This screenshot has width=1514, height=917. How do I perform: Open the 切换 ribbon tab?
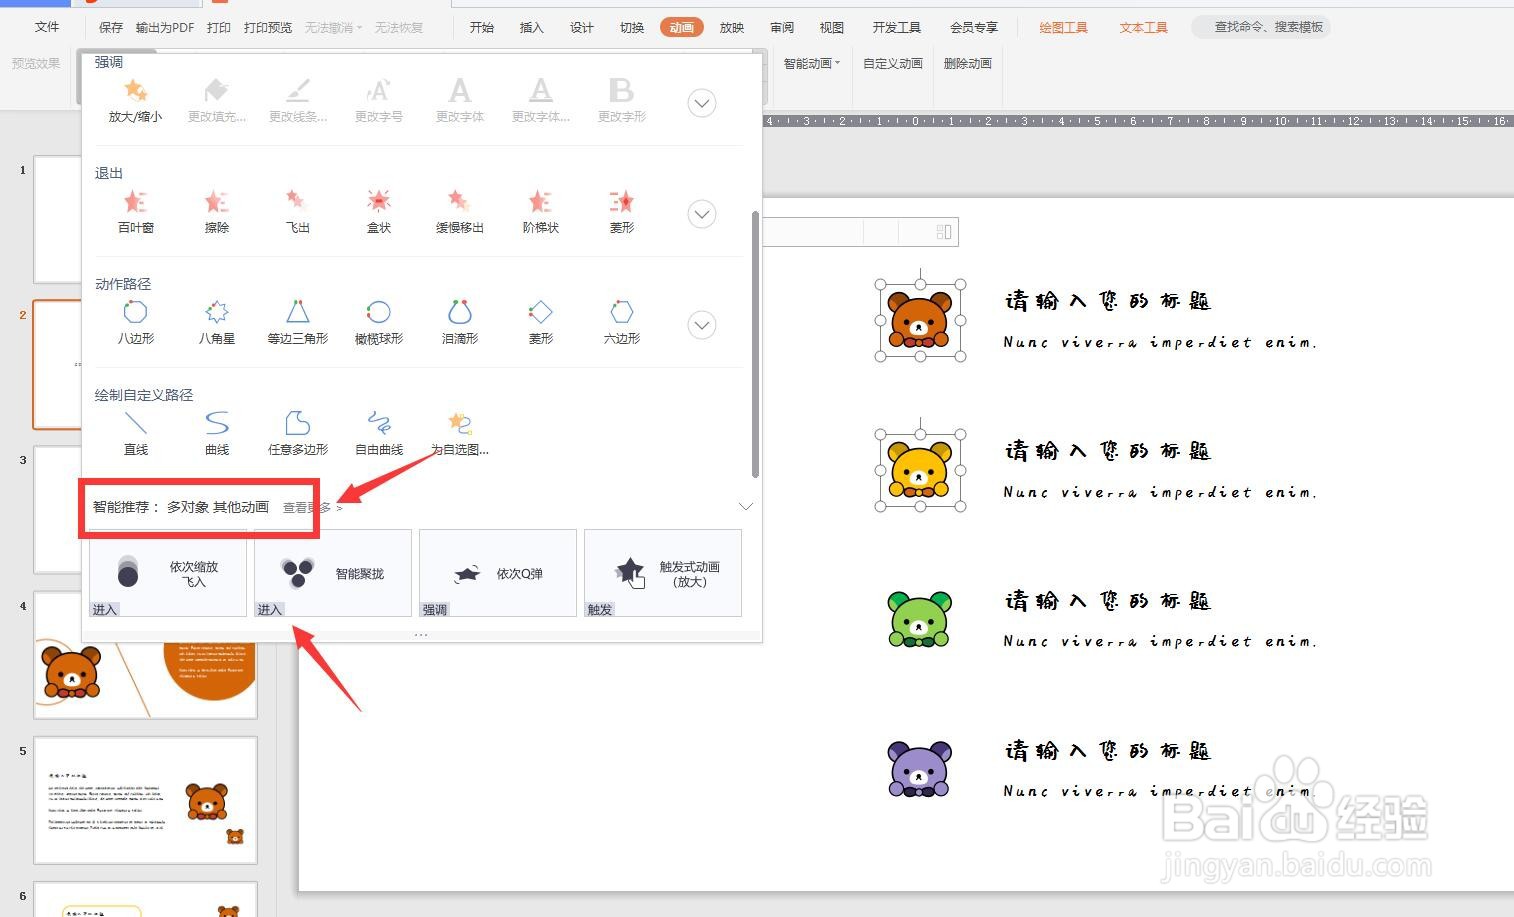coord(632,27)
